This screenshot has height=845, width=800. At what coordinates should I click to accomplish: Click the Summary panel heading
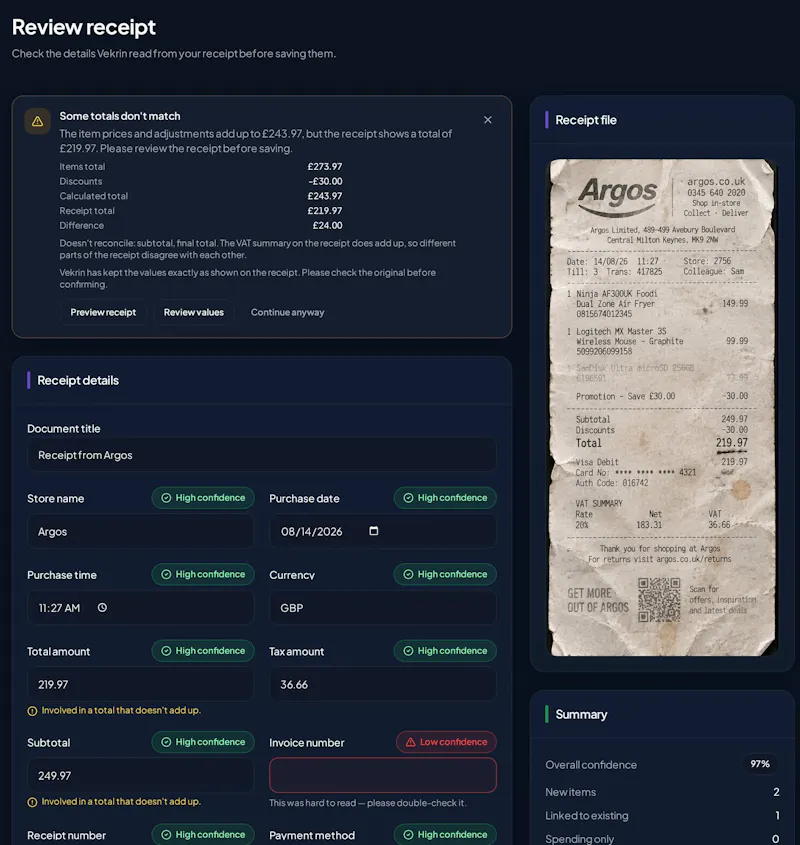point(581,715)
